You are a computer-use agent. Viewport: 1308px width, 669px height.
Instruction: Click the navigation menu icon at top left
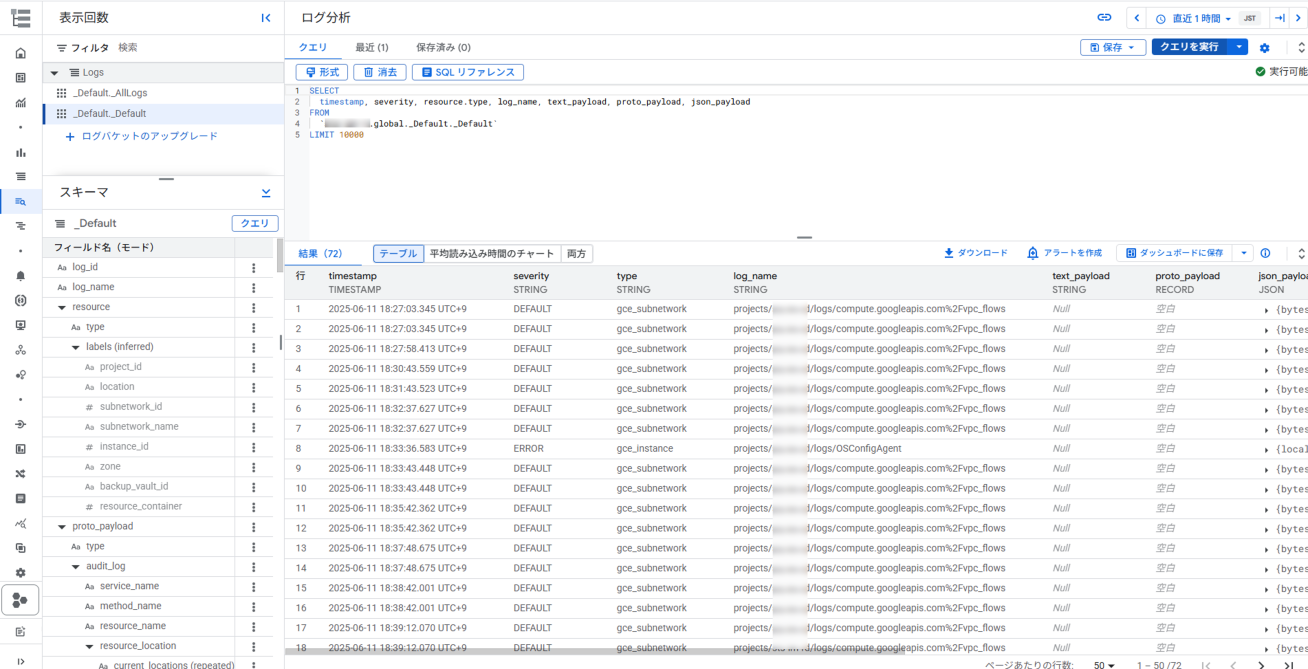tap(20, 18)
